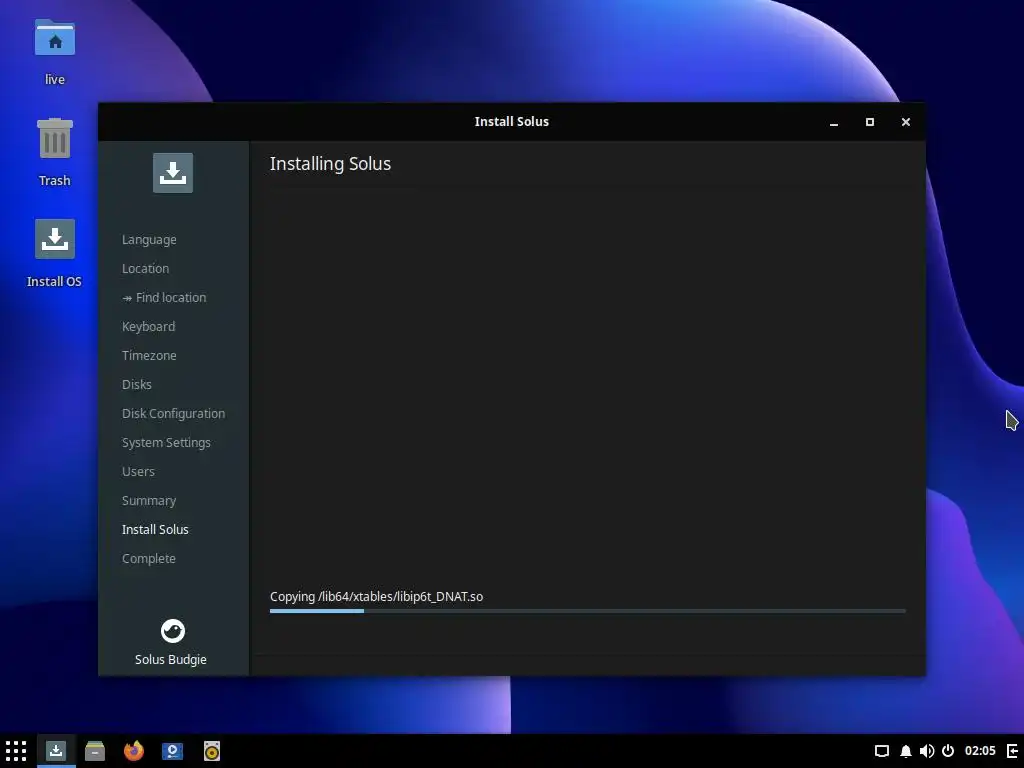1024x768 pixels.
Task: Open the music player taskbar icon
Action: [212, 751]
